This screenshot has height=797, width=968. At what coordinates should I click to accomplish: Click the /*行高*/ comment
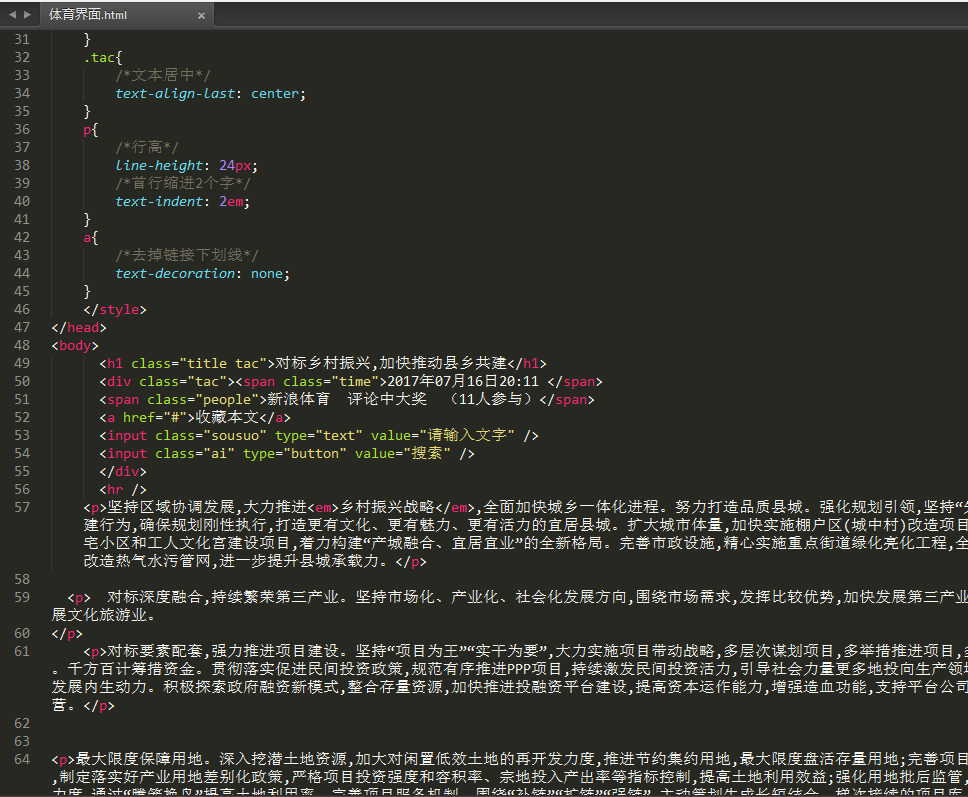pyautogui.click(x=146, y=147)
